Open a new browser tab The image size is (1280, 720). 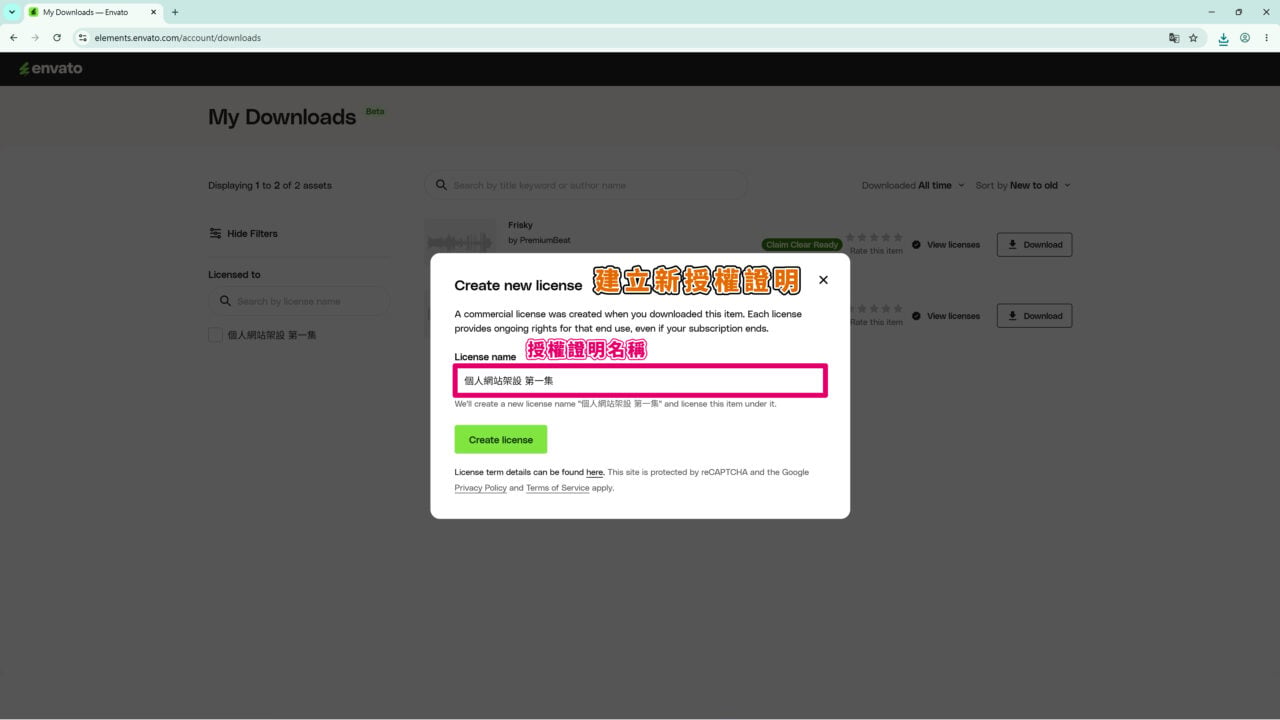click(x=175, y=12)
